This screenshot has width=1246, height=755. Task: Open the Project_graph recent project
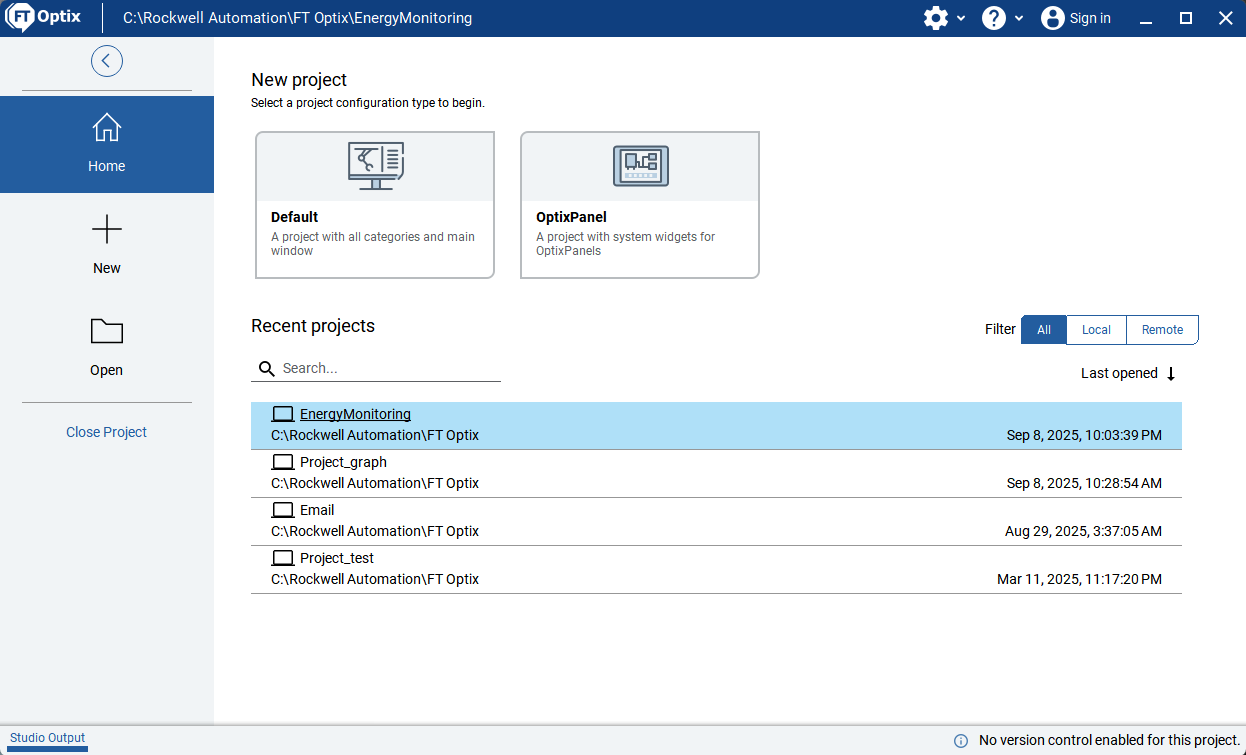pos(343,462)
